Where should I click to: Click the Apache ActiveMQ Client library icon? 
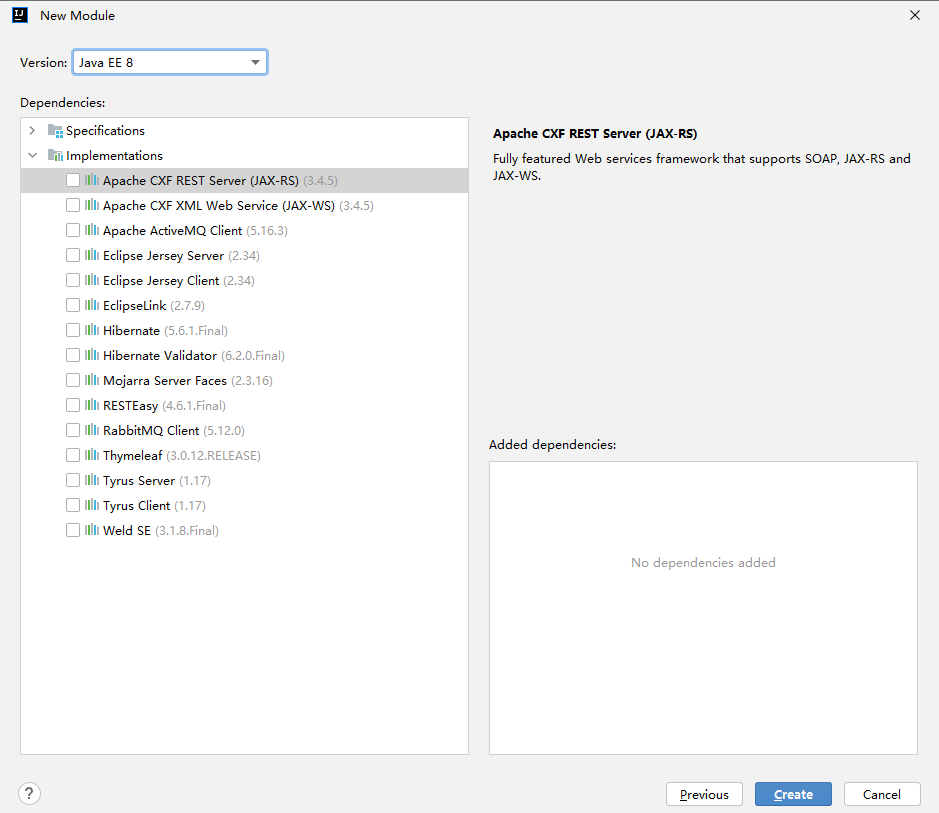[x=92, y=230]
